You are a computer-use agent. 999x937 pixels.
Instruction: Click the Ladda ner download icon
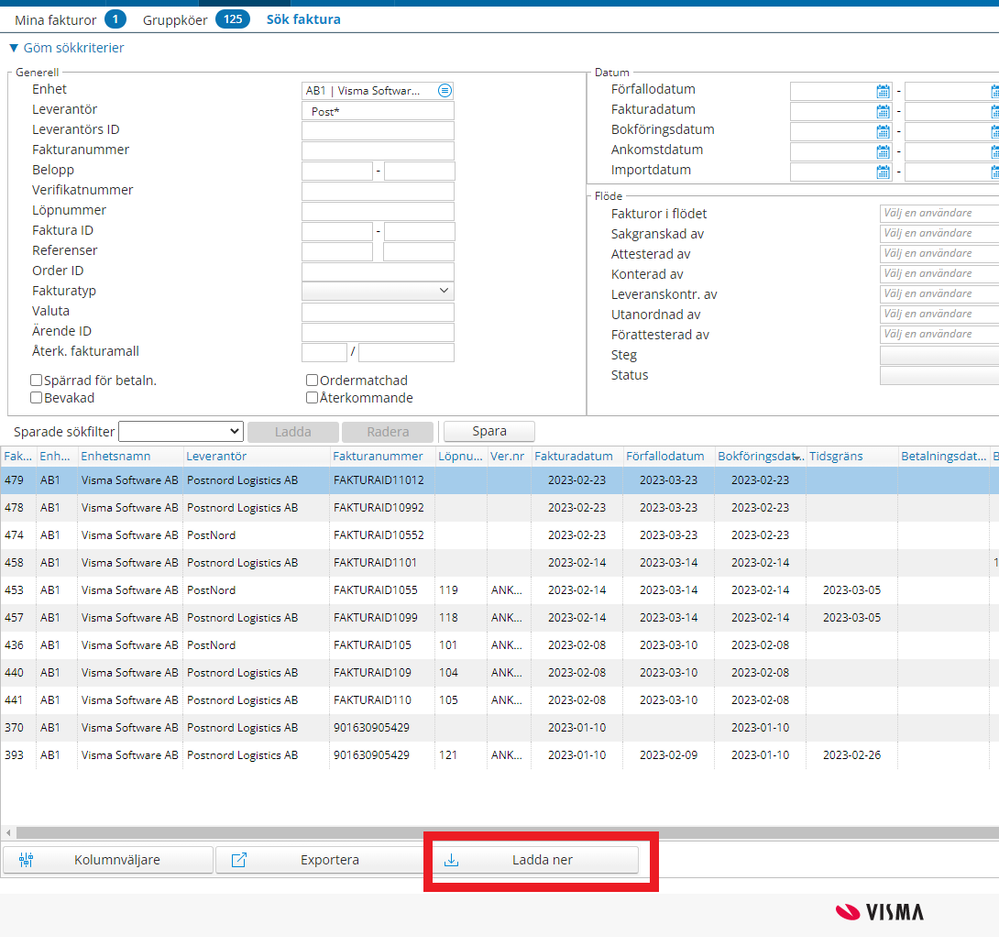[451, 860]
